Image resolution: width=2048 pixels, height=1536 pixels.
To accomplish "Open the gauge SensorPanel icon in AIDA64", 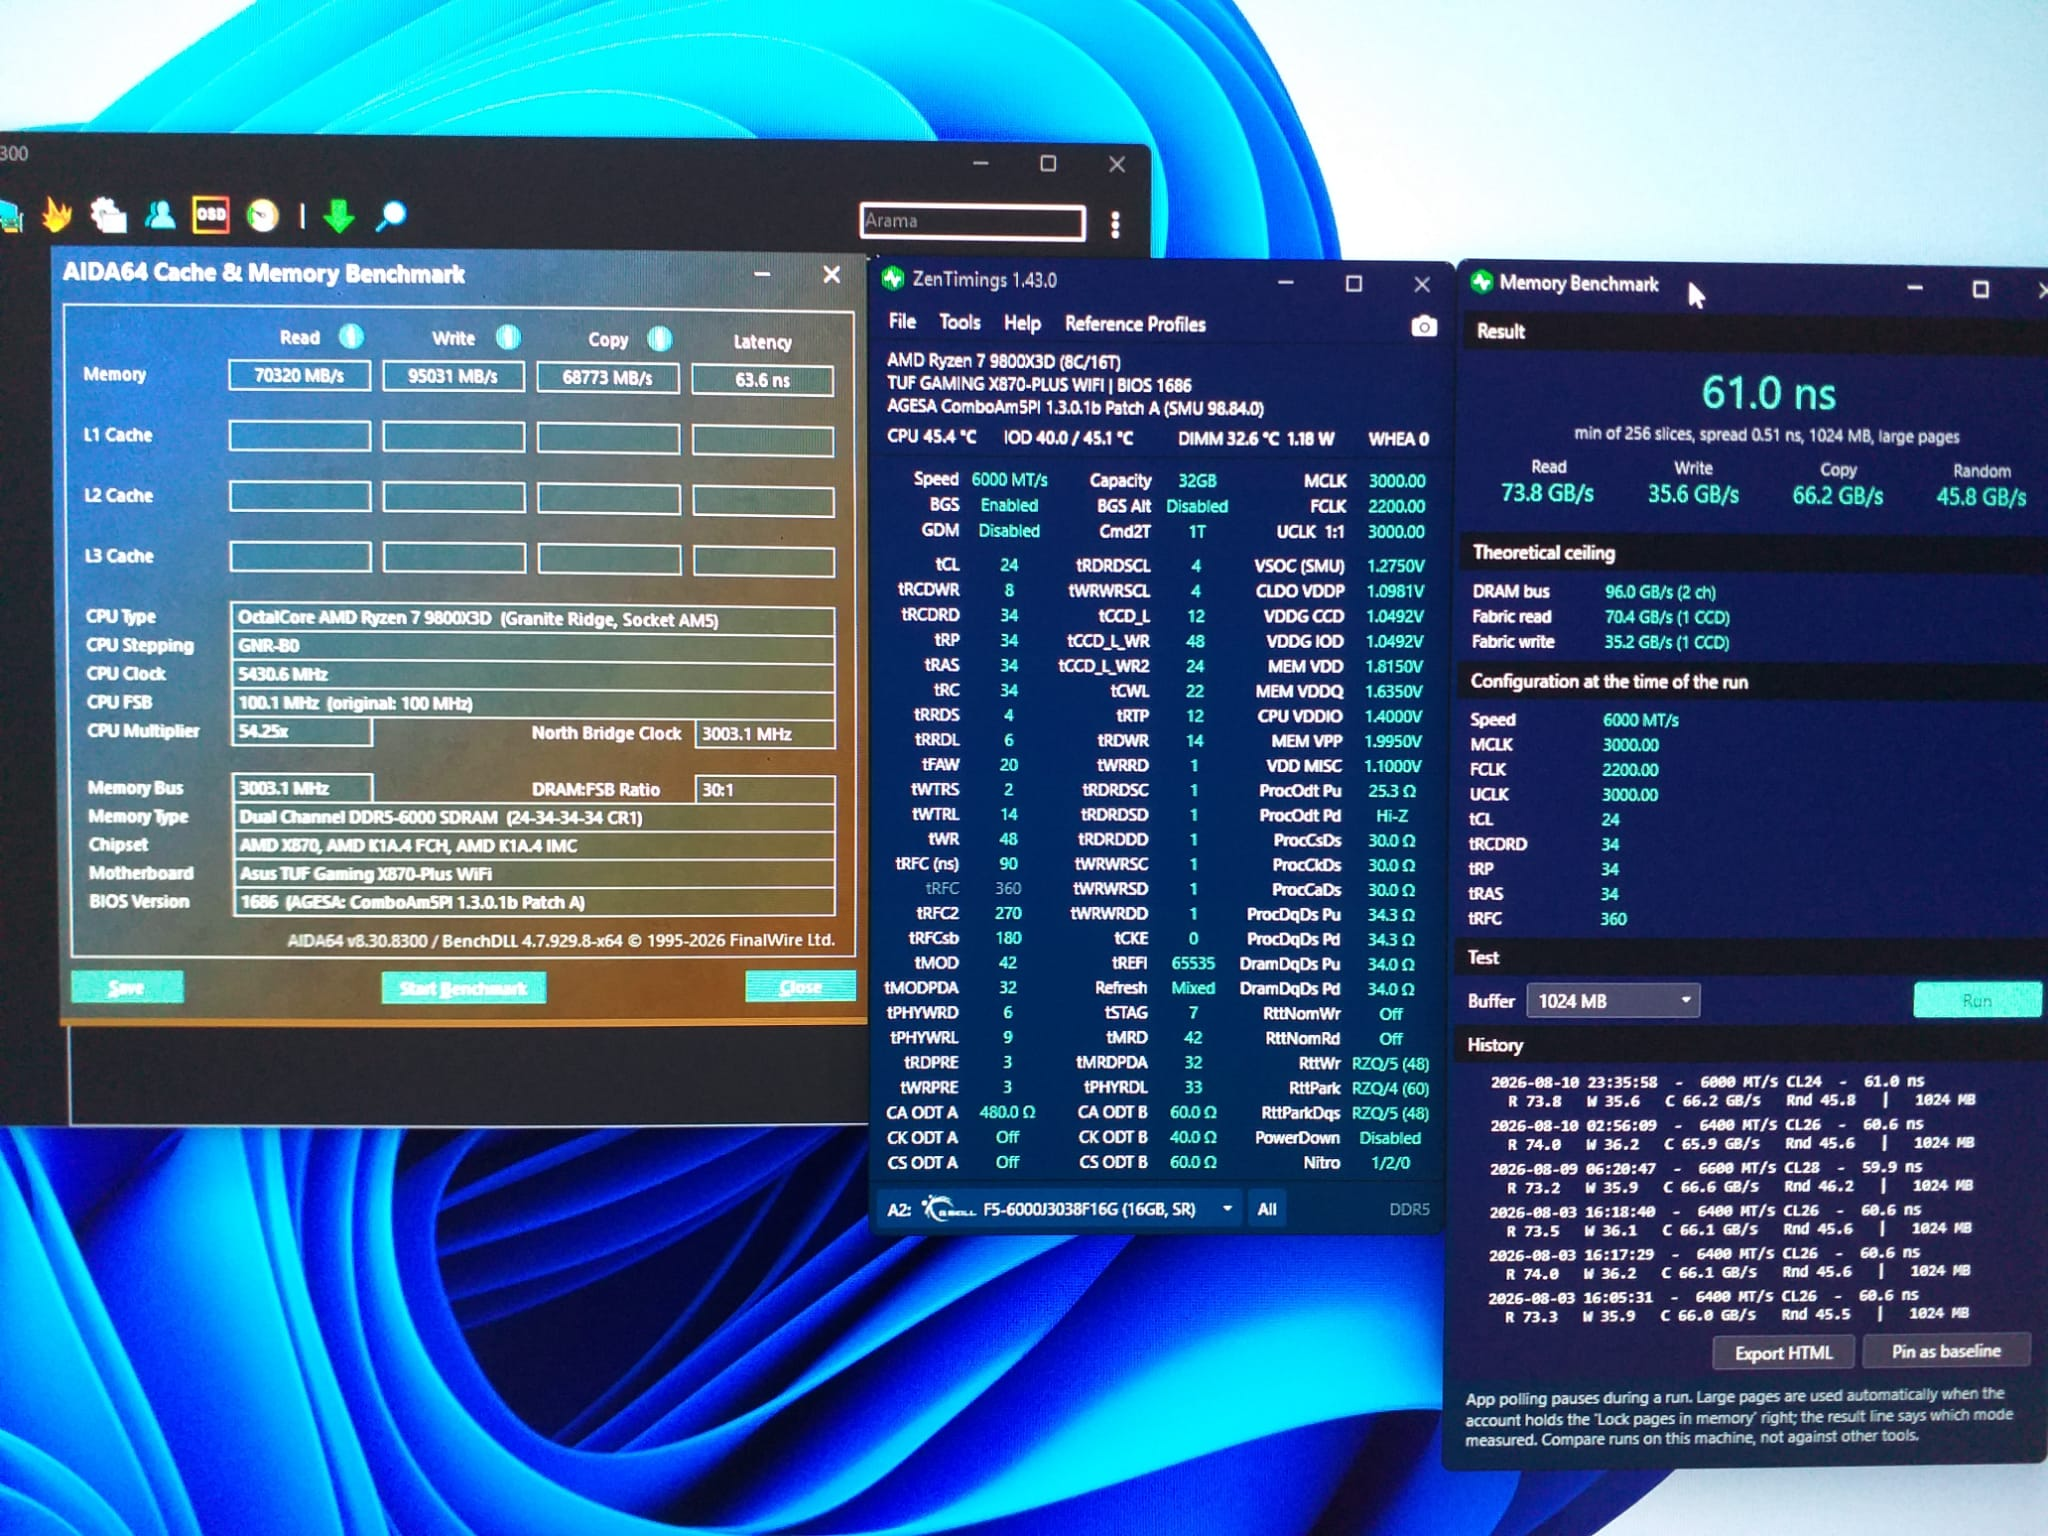I will coord(263,215).
